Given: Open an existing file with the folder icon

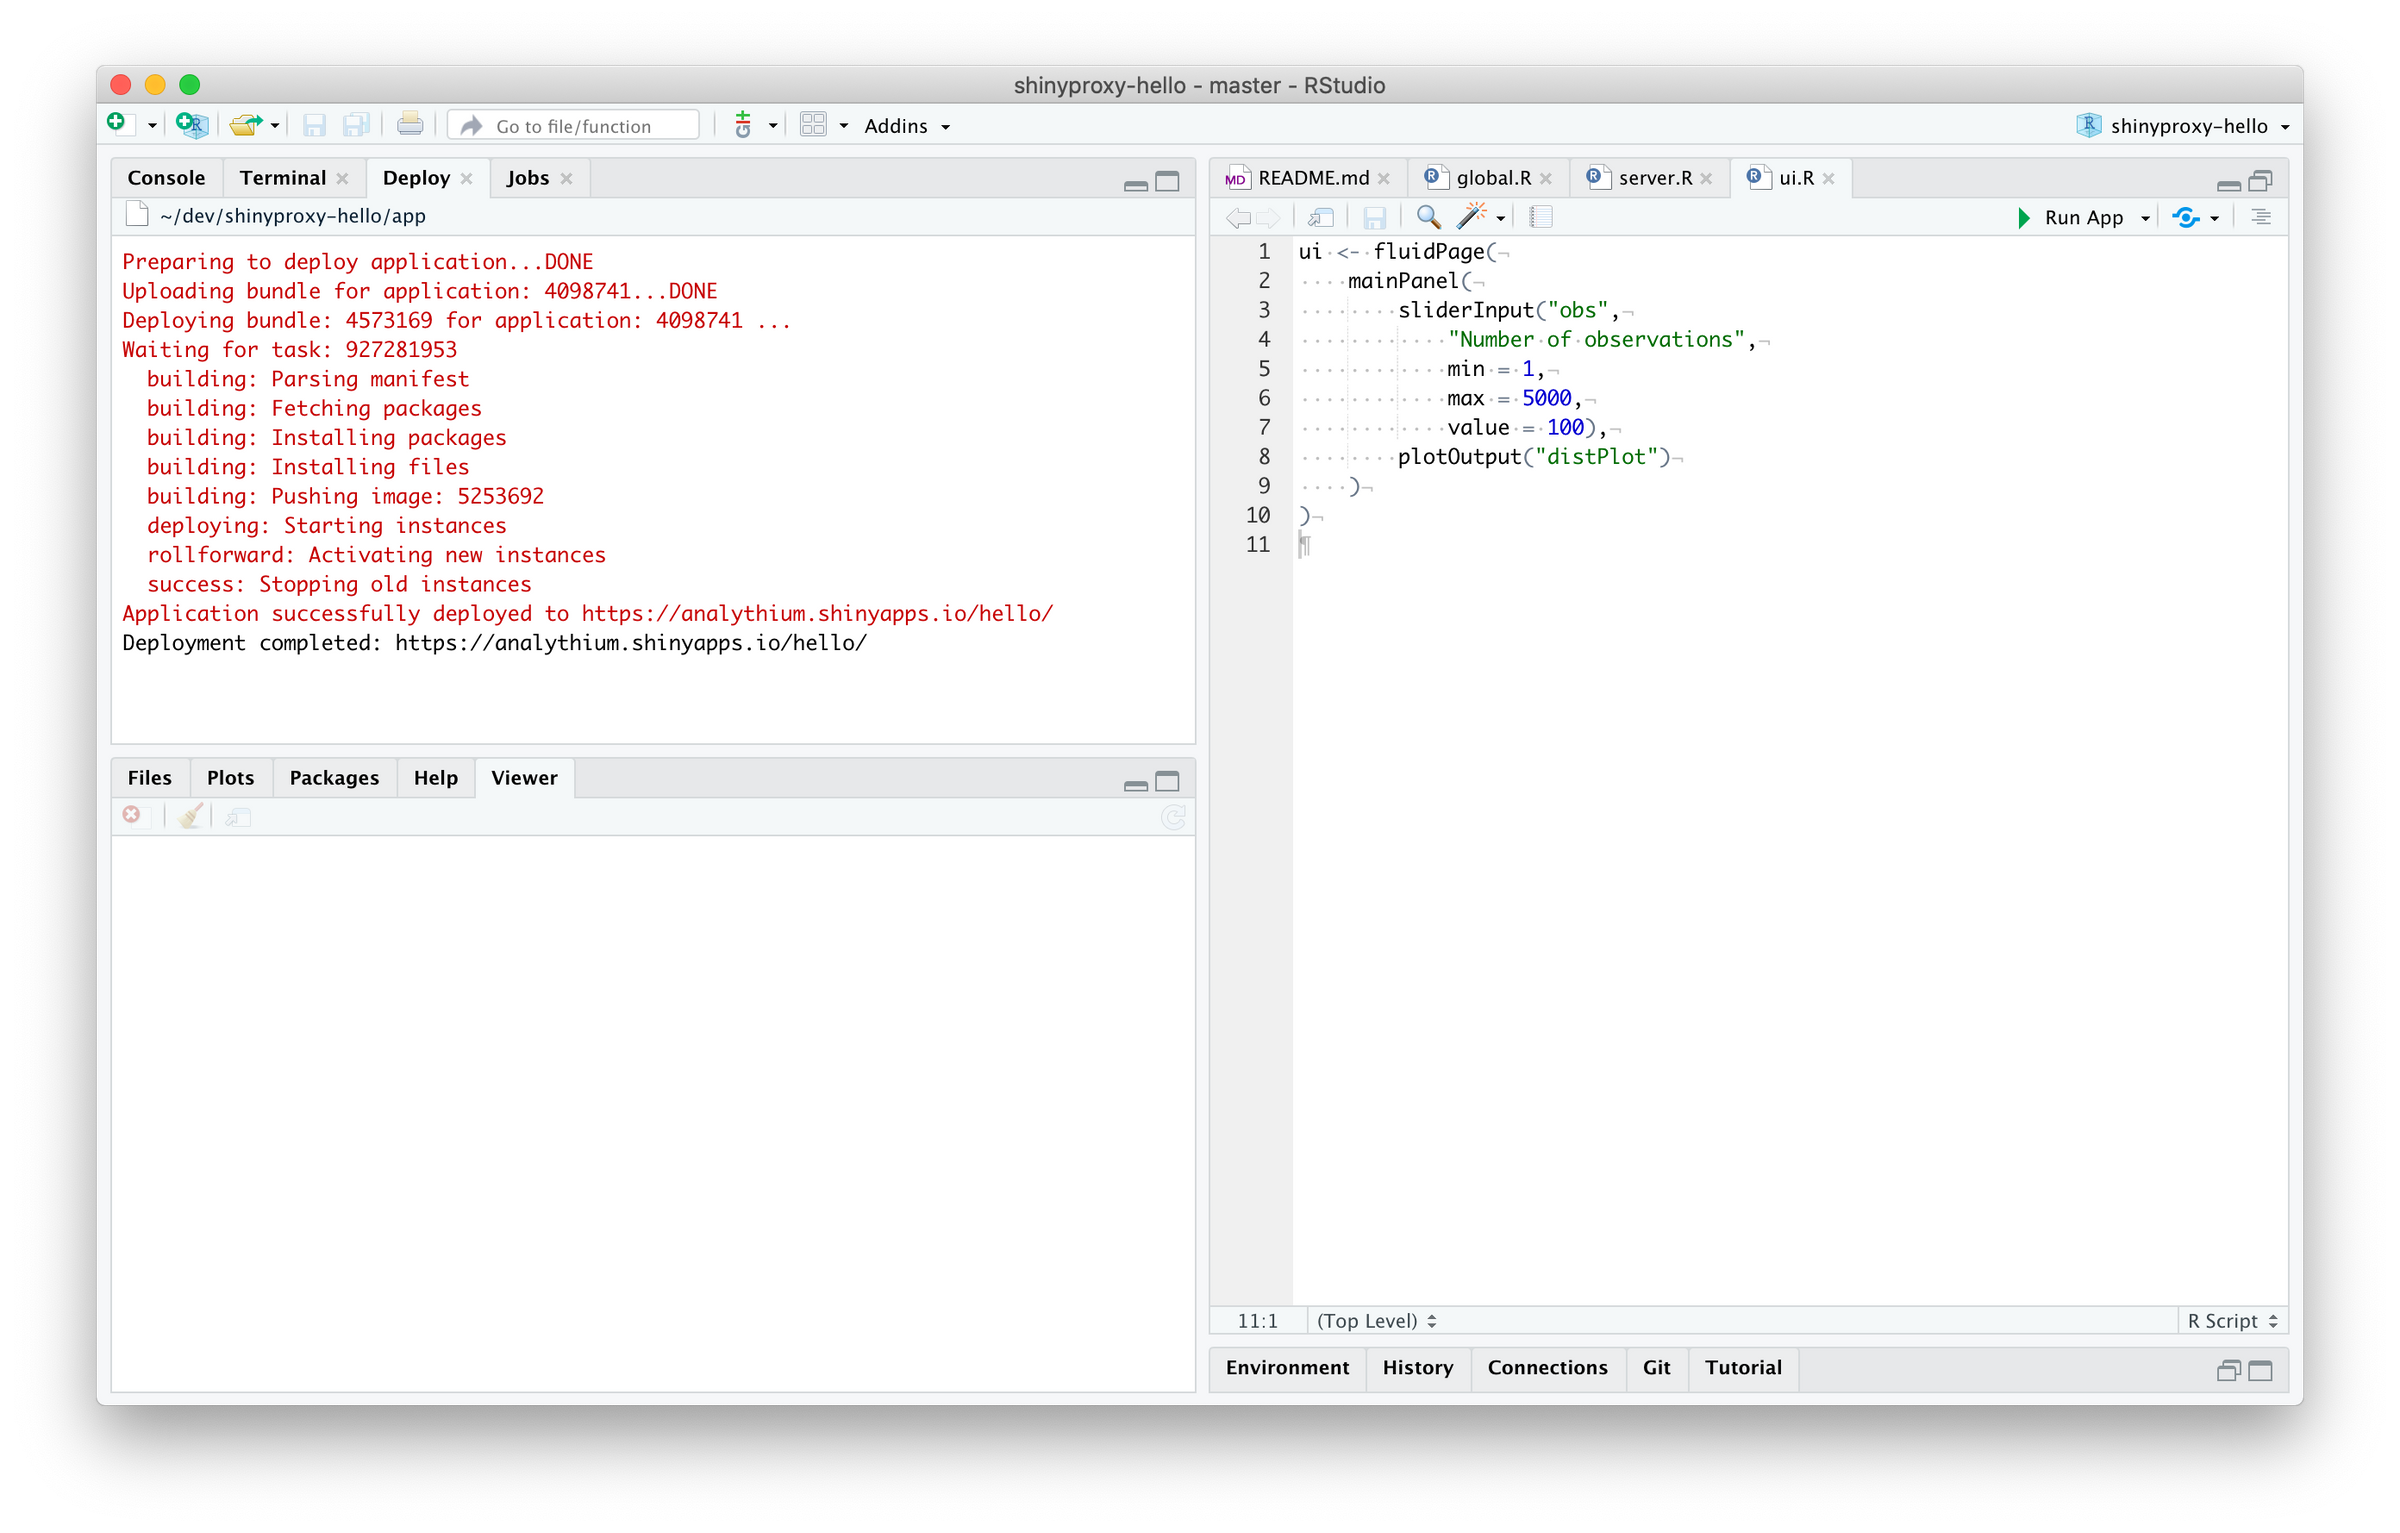Looking at the screenshot, I should coord(246,124).
